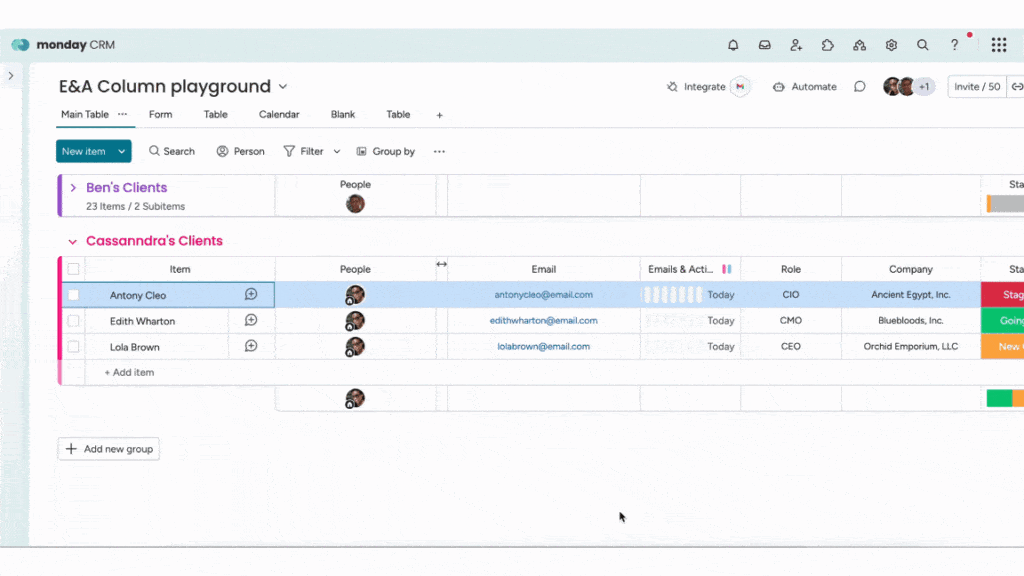Open the inbox tray icon
1024x576 pixels.
click(764, 45)
